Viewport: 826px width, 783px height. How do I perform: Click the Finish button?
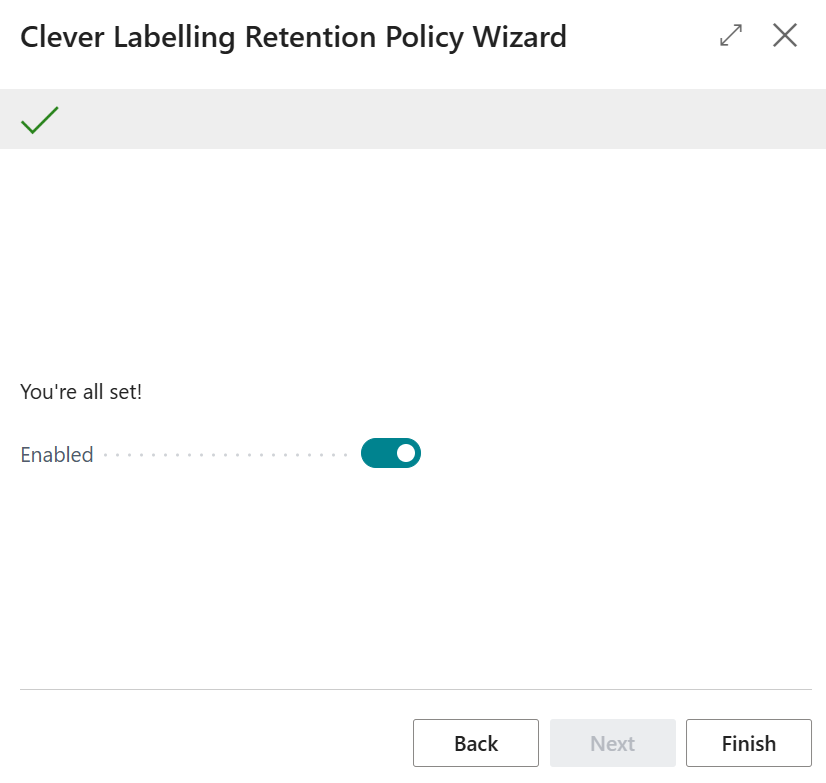click(x=748, y=743)
